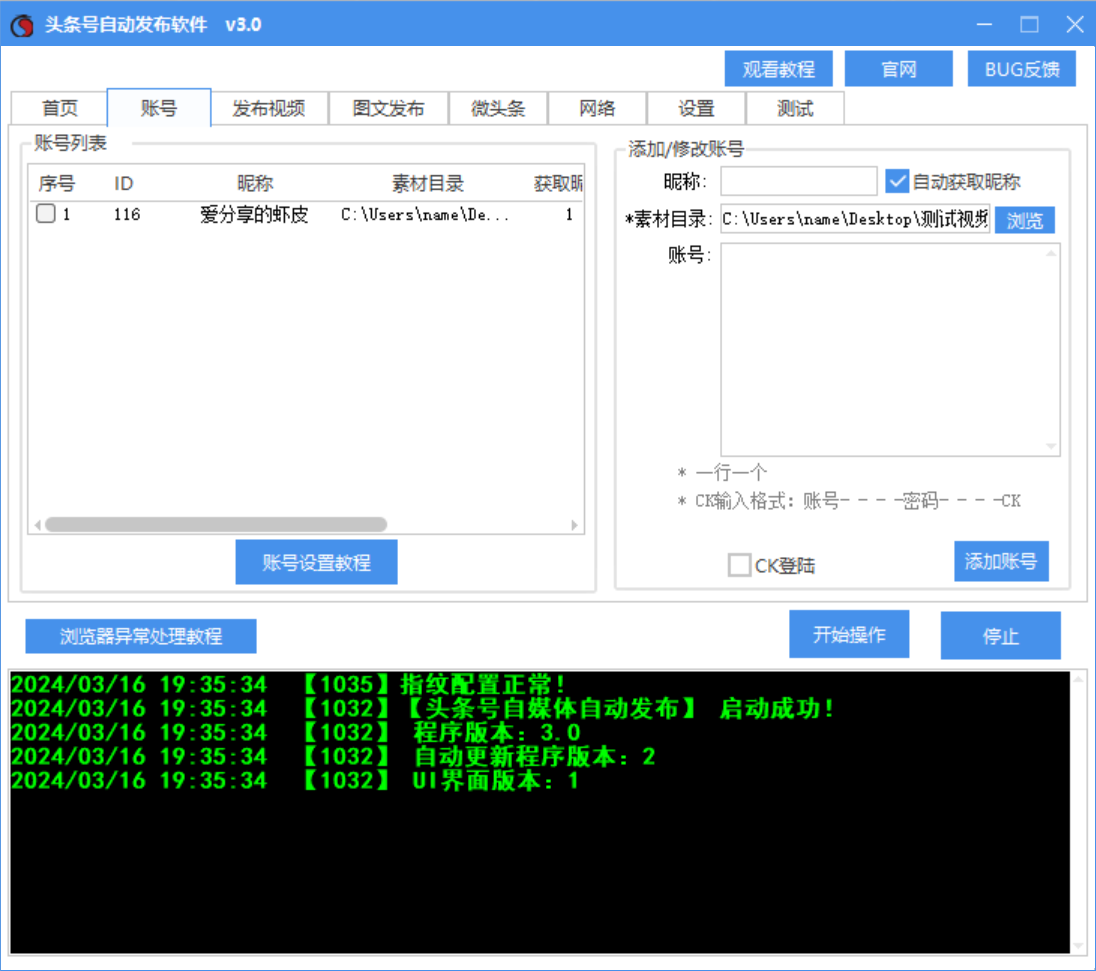Switch to the 首页 tab
1096x971 pixels.
[x=59, y=108]
